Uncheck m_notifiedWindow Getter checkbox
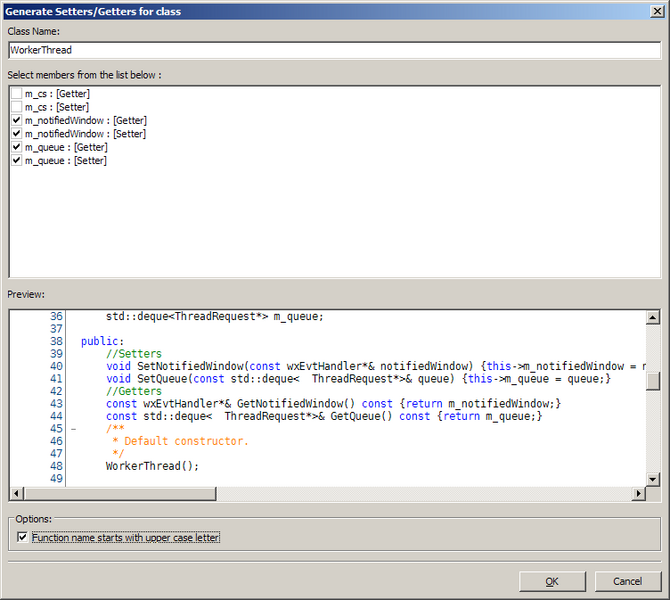 click(16, 120)
